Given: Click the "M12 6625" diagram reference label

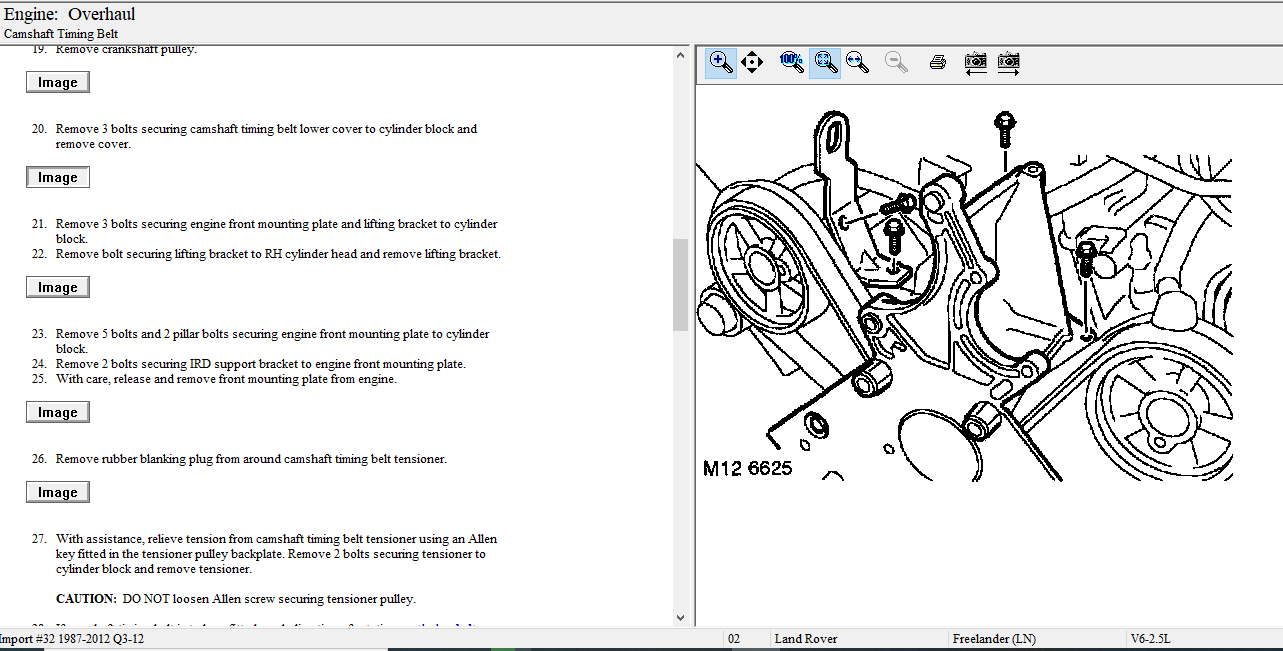Looking at the screenshot, I should tap(747, 468).
